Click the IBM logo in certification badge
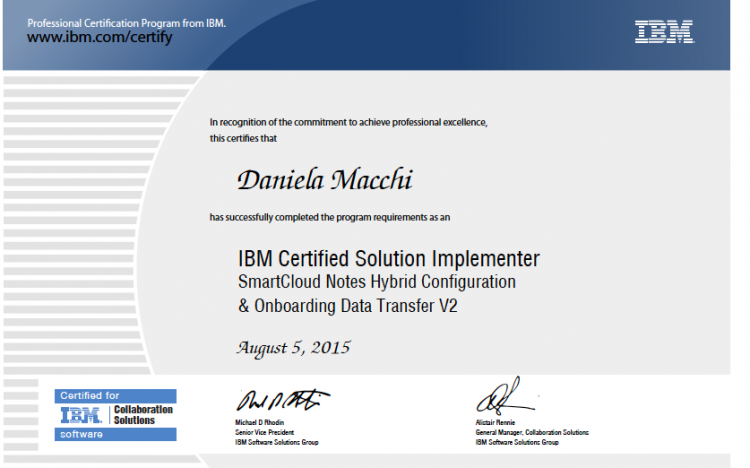The width and height of the screenshot is (750, 468). point(81,415)
